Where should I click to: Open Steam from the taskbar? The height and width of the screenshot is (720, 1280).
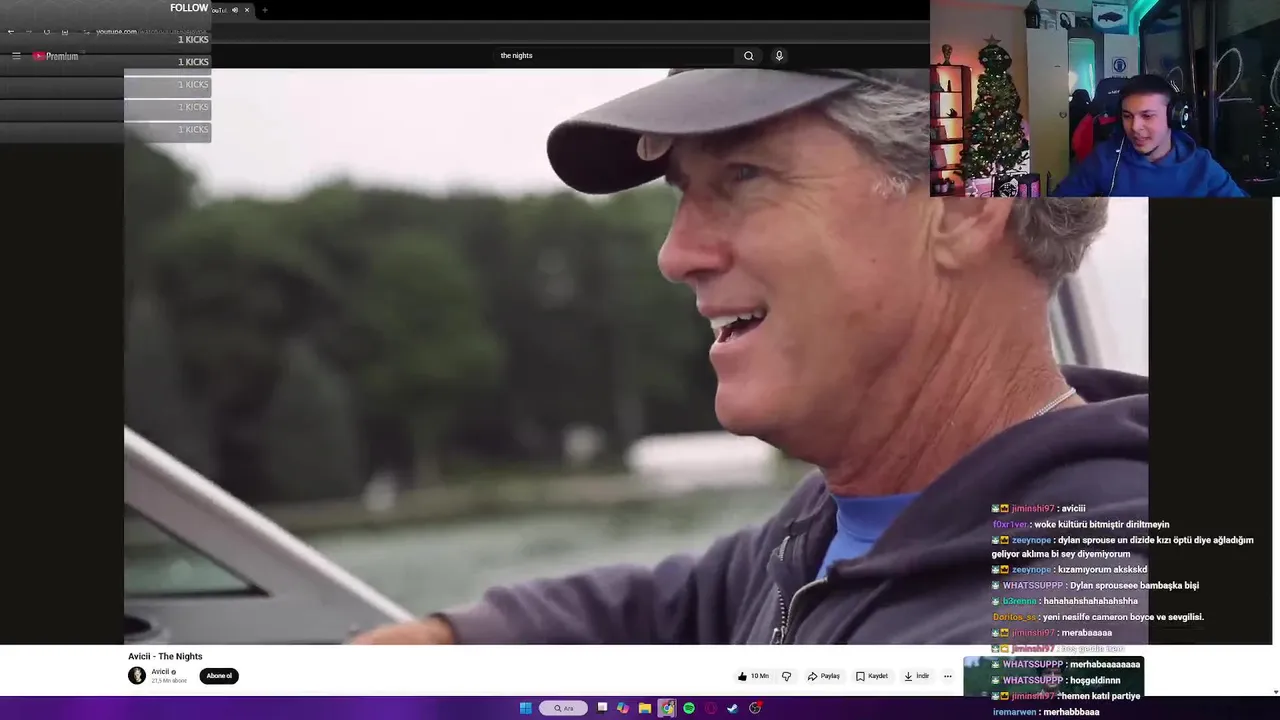(733, 708)
